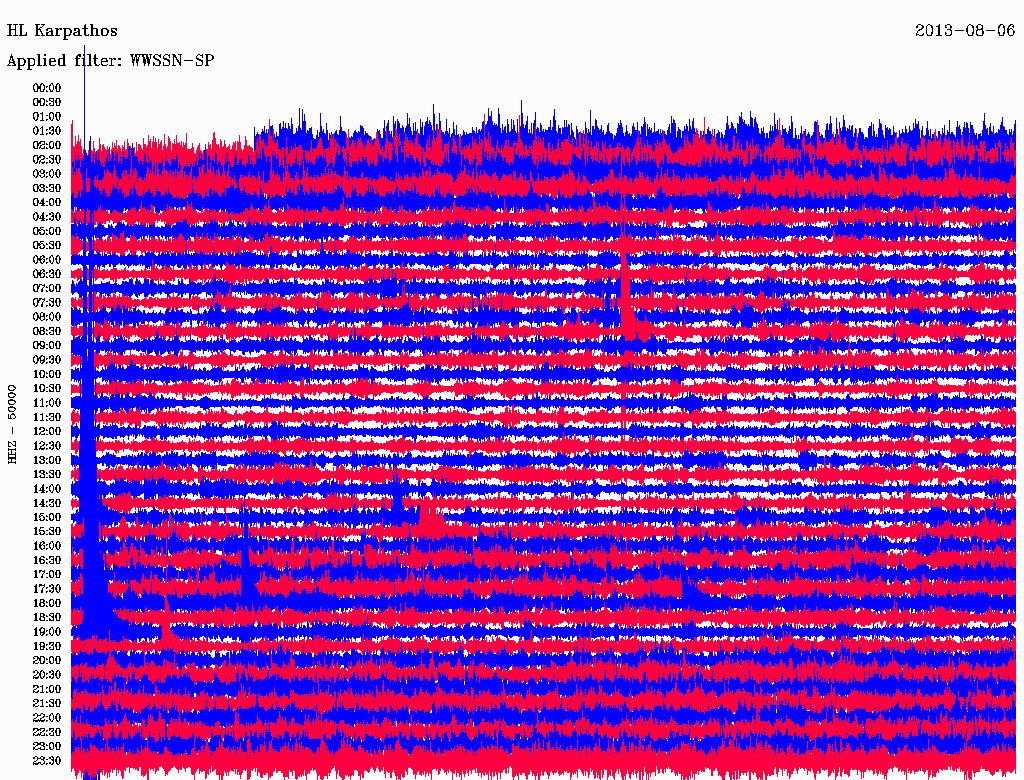Image resolution: width=1024 pixels, height=780 pixels.
Task: Click the 01:30 time label
Action: [x=47, y=131]
